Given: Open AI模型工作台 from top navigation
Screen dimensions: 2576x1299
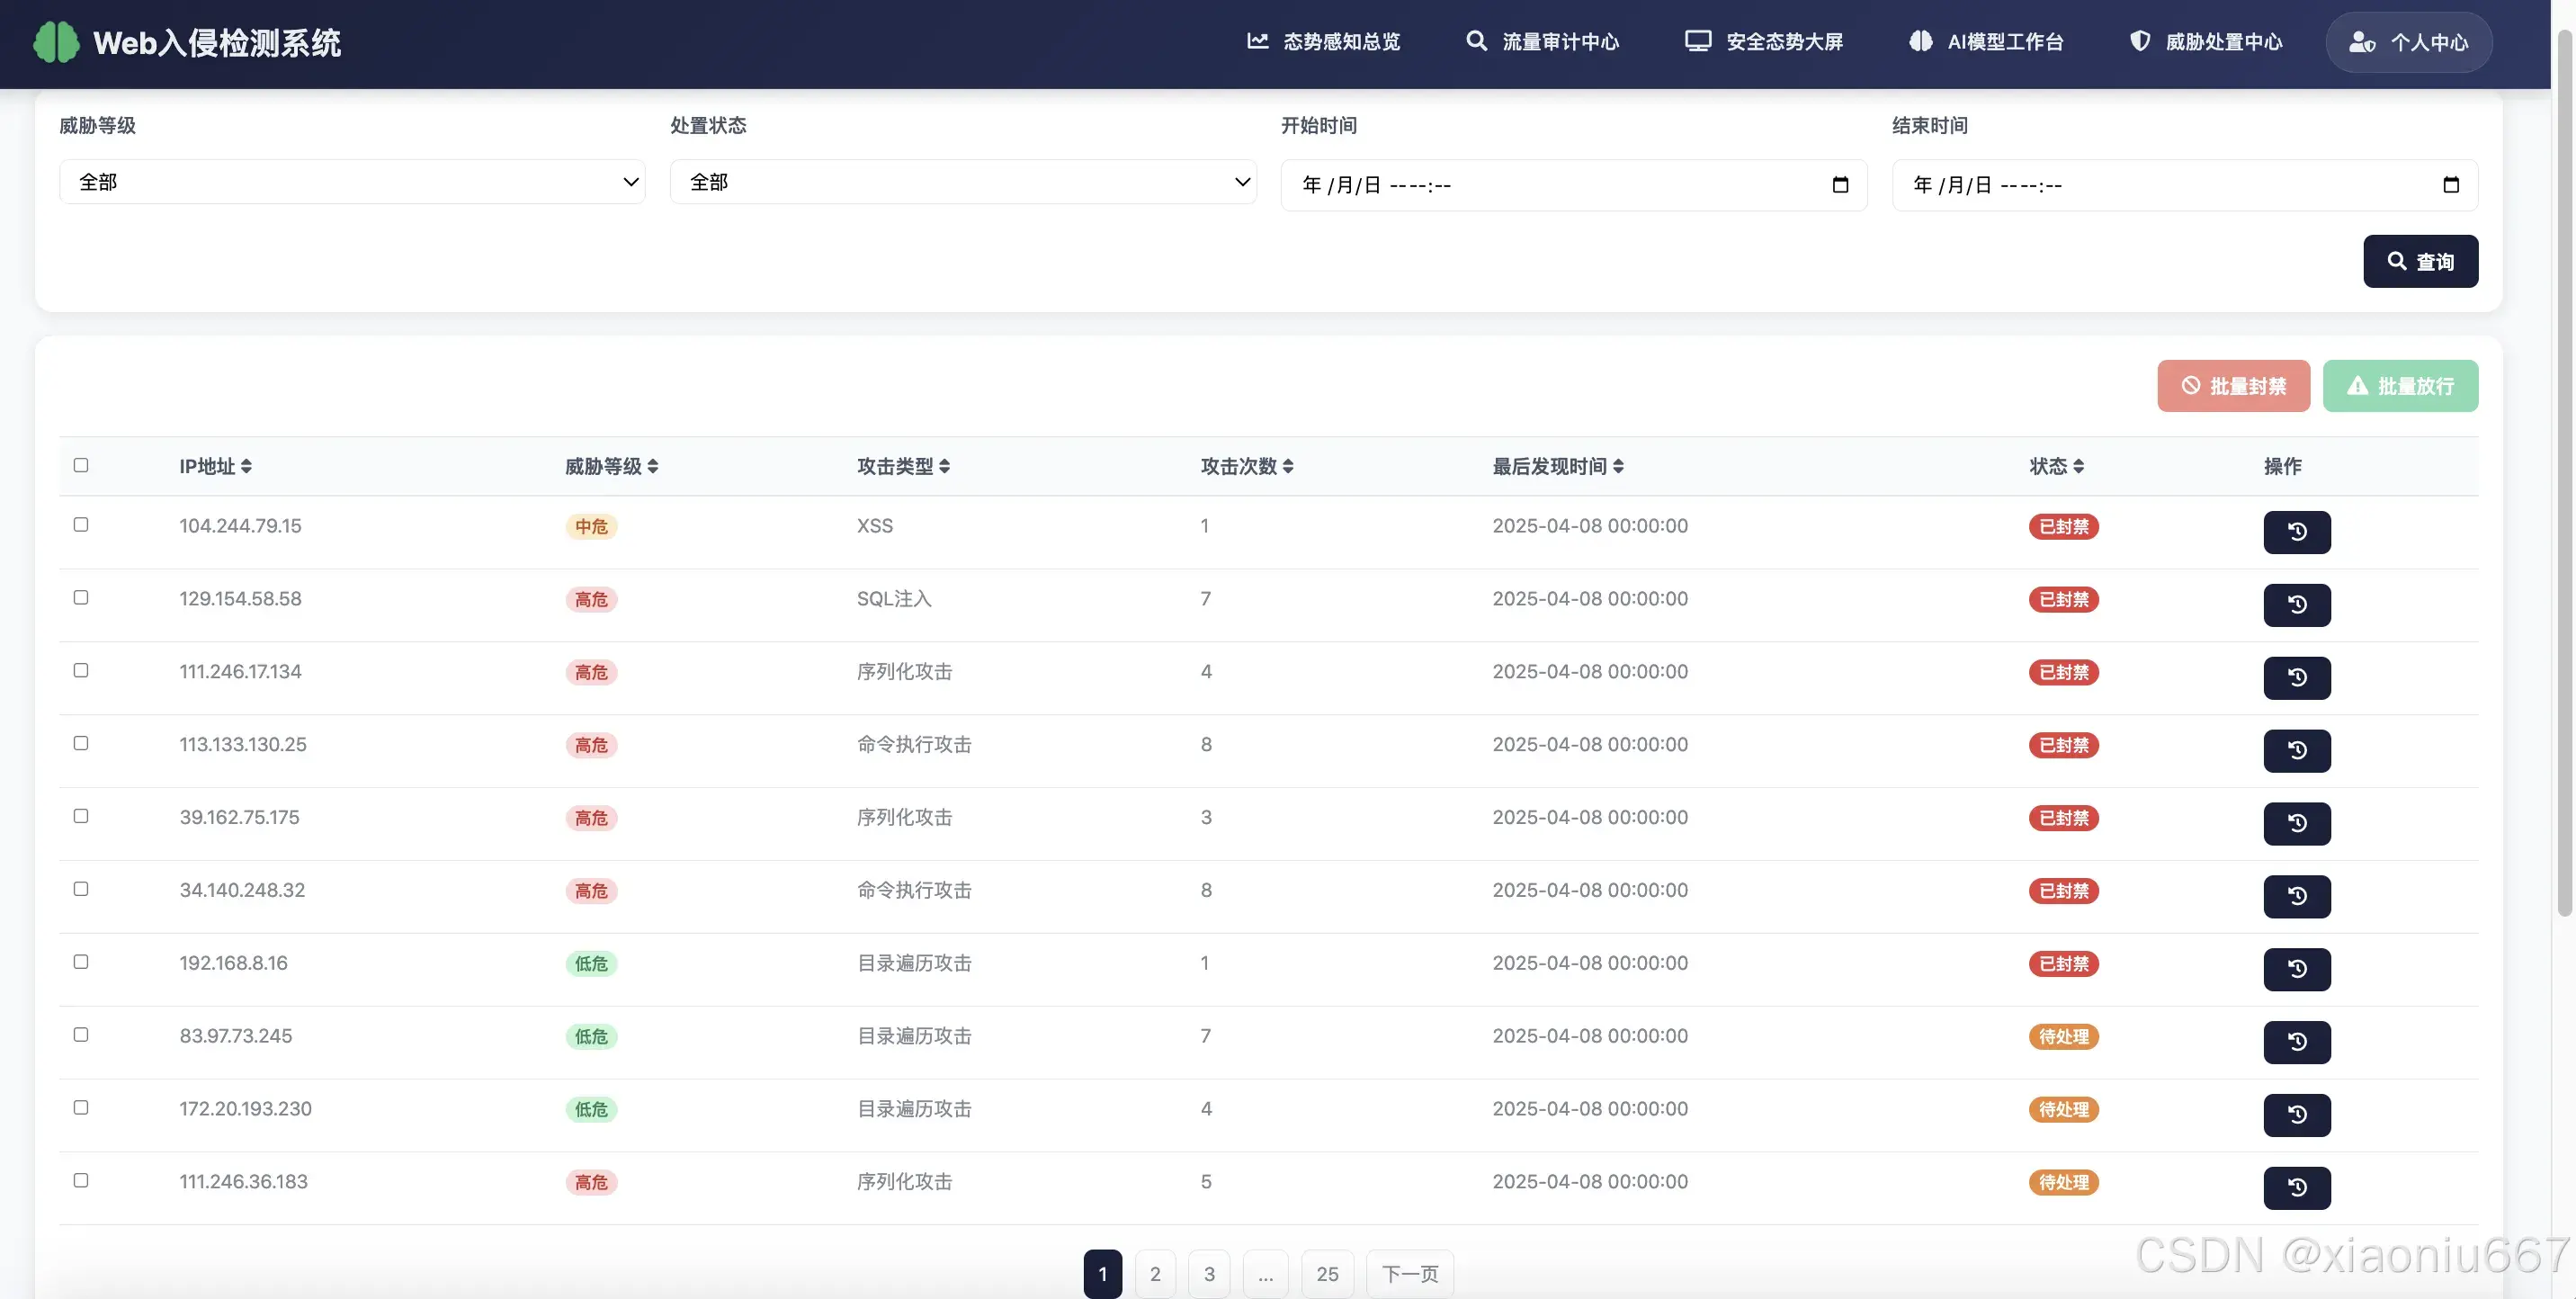Looking at the screenshot, I should [x=1986, y=42].
